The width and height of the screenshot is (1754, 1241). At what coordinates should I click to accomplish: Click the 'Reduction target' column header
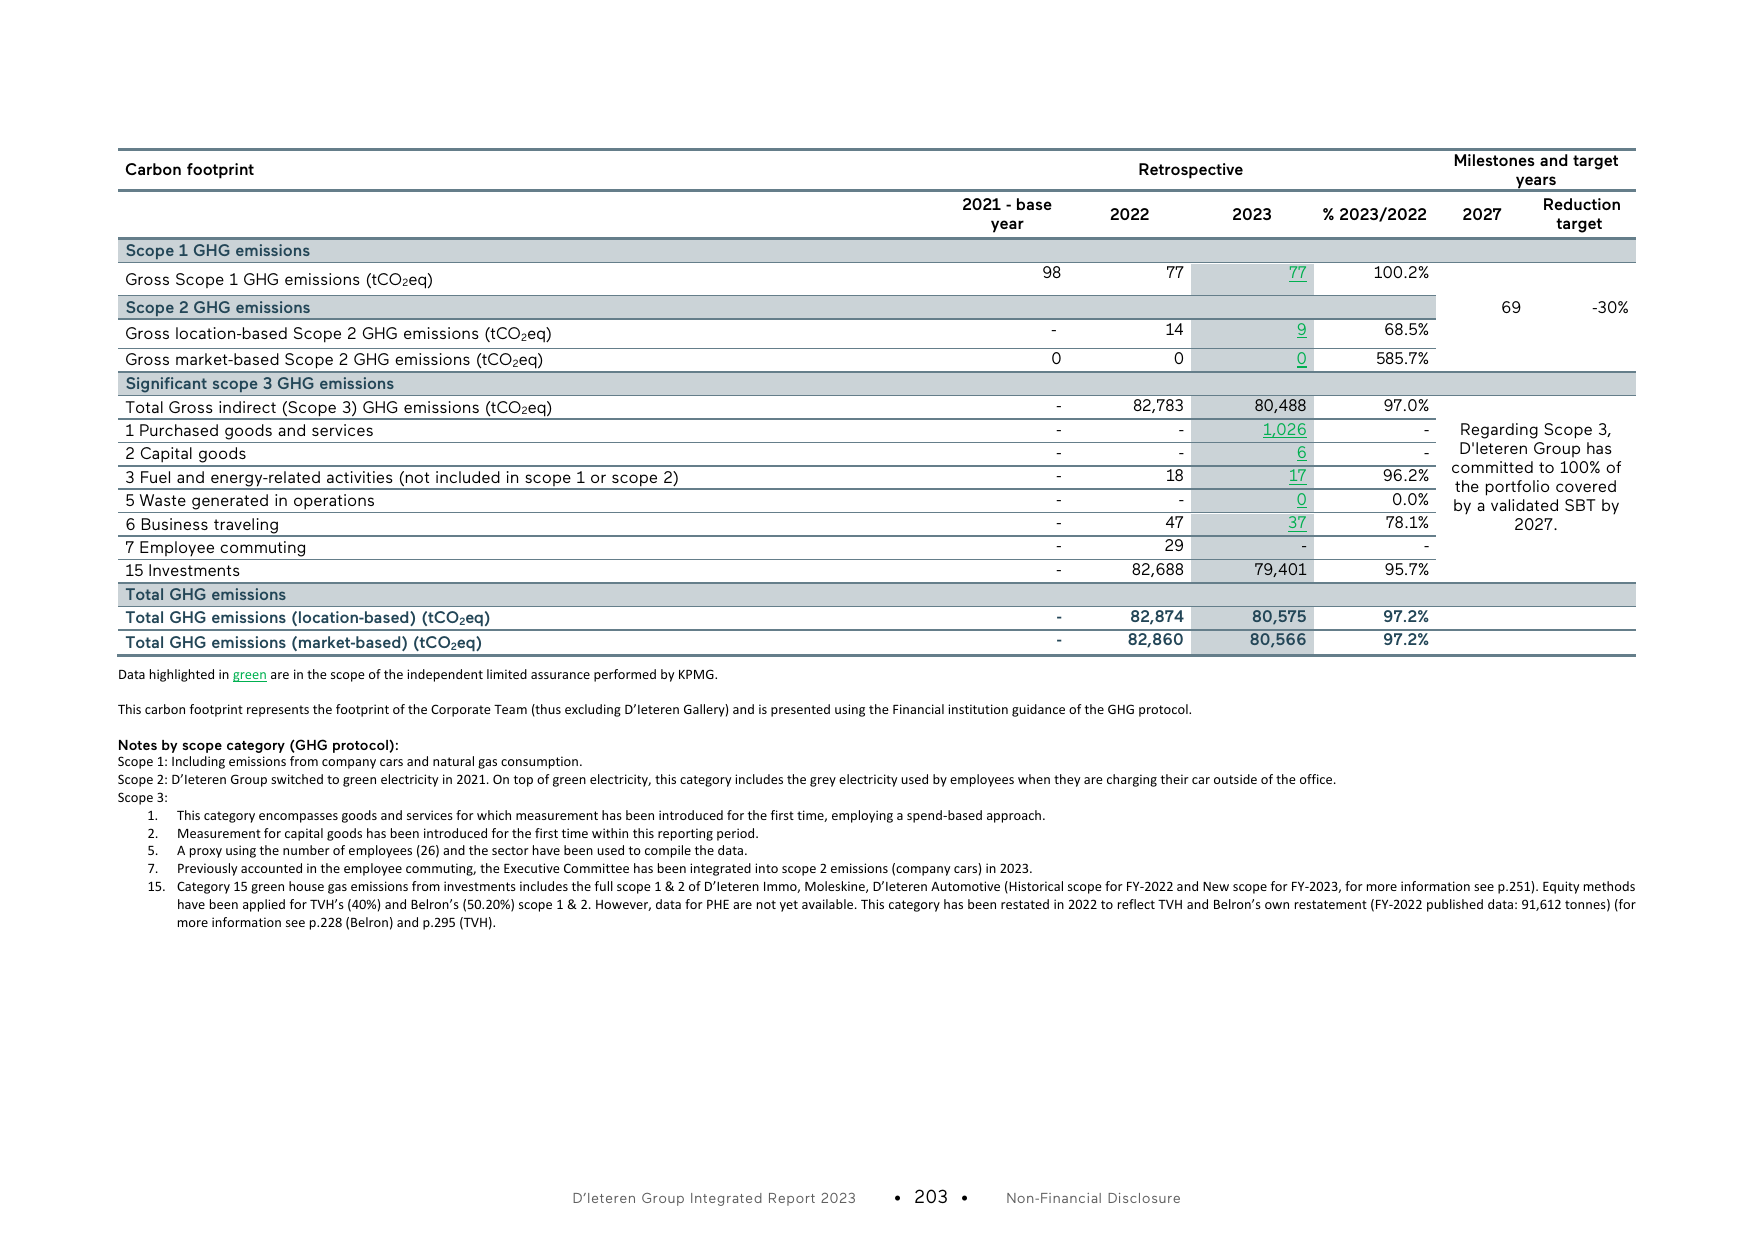click(x=1580, y=214)
